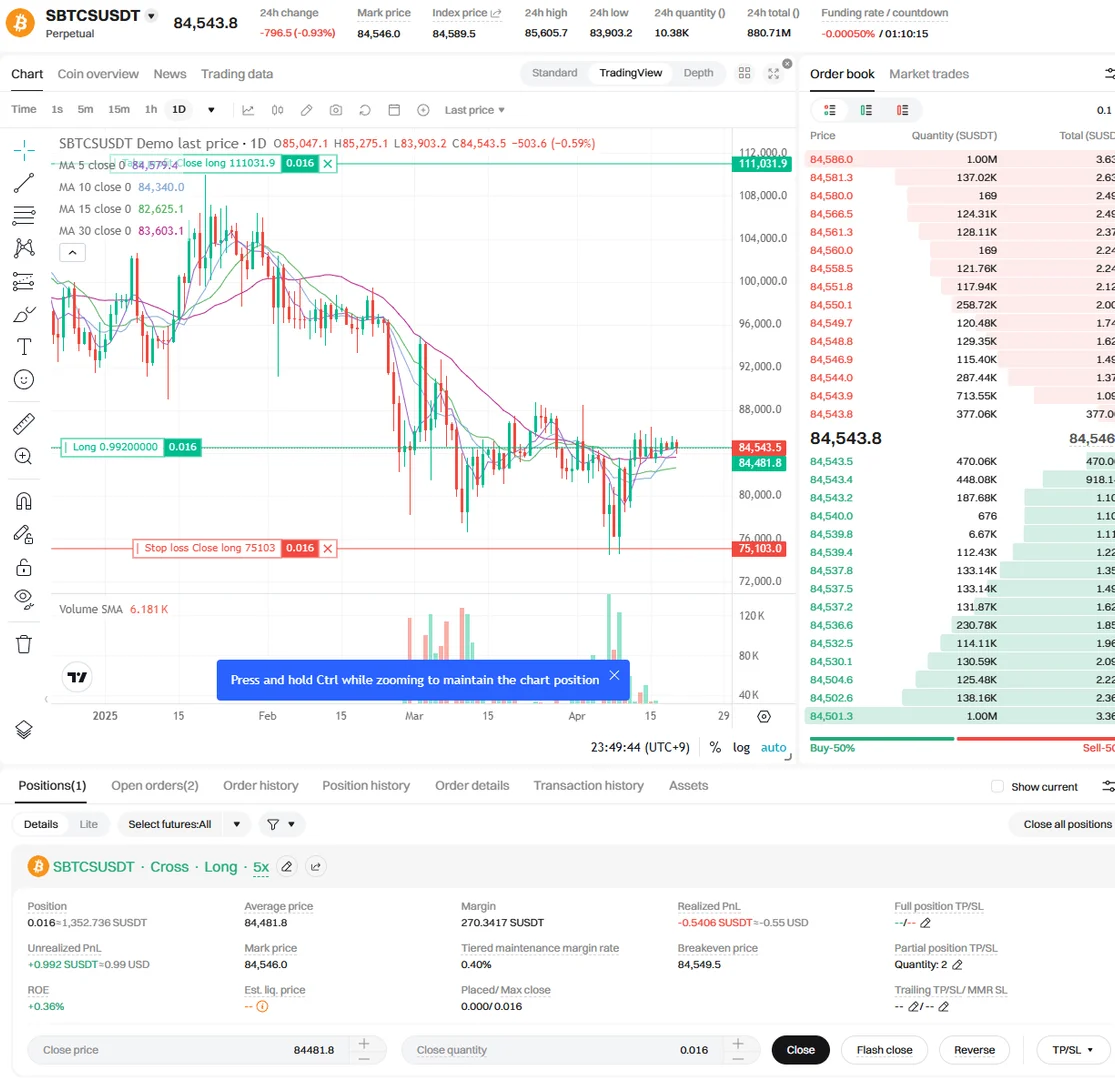Open chart settings gear at time axis
1115x1080 pixels.
(764, 717)
